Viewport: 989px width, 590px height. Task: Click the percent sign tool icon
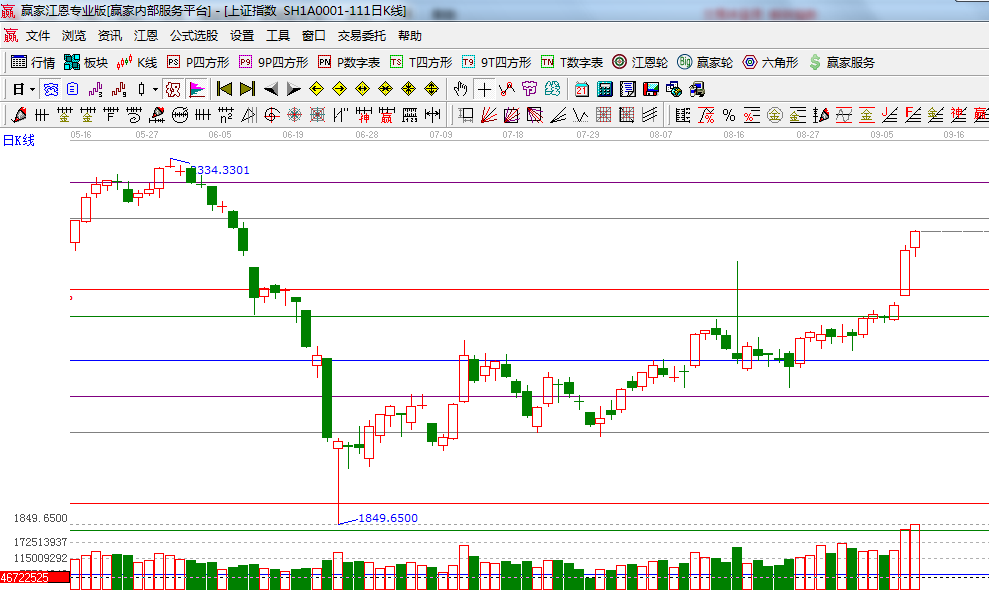[728, 115]
